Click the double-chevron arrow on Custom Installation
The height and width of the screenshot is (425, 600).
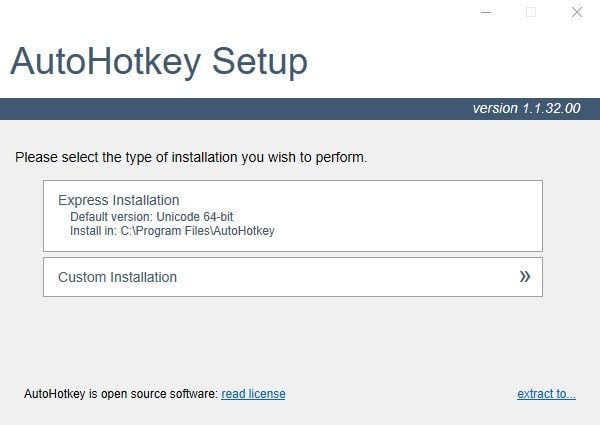click(525, 276)
